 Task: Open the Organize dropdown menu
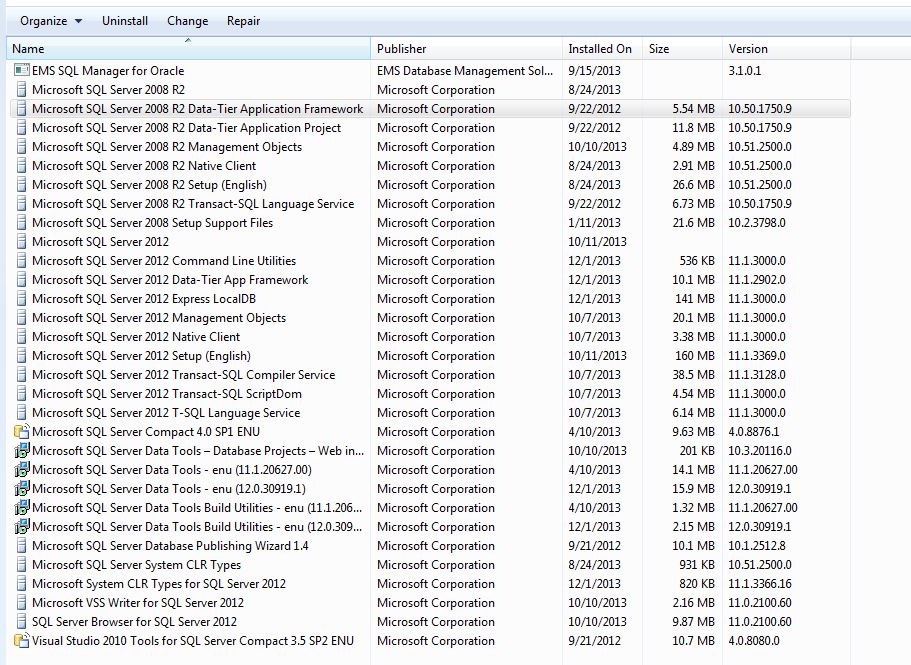click(51, 21)
